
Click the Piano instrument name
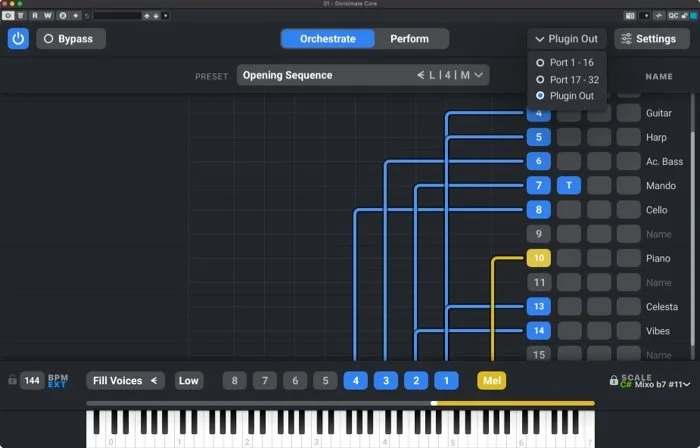tap(658, 258)
